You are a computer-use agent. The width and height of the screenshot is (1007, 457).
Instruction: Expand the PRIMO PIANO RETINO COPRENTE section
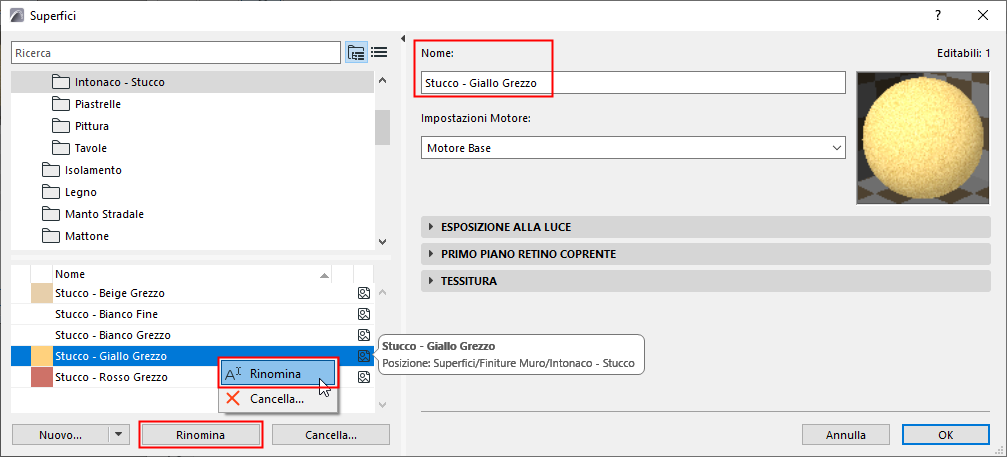click(x=432, y=254)
